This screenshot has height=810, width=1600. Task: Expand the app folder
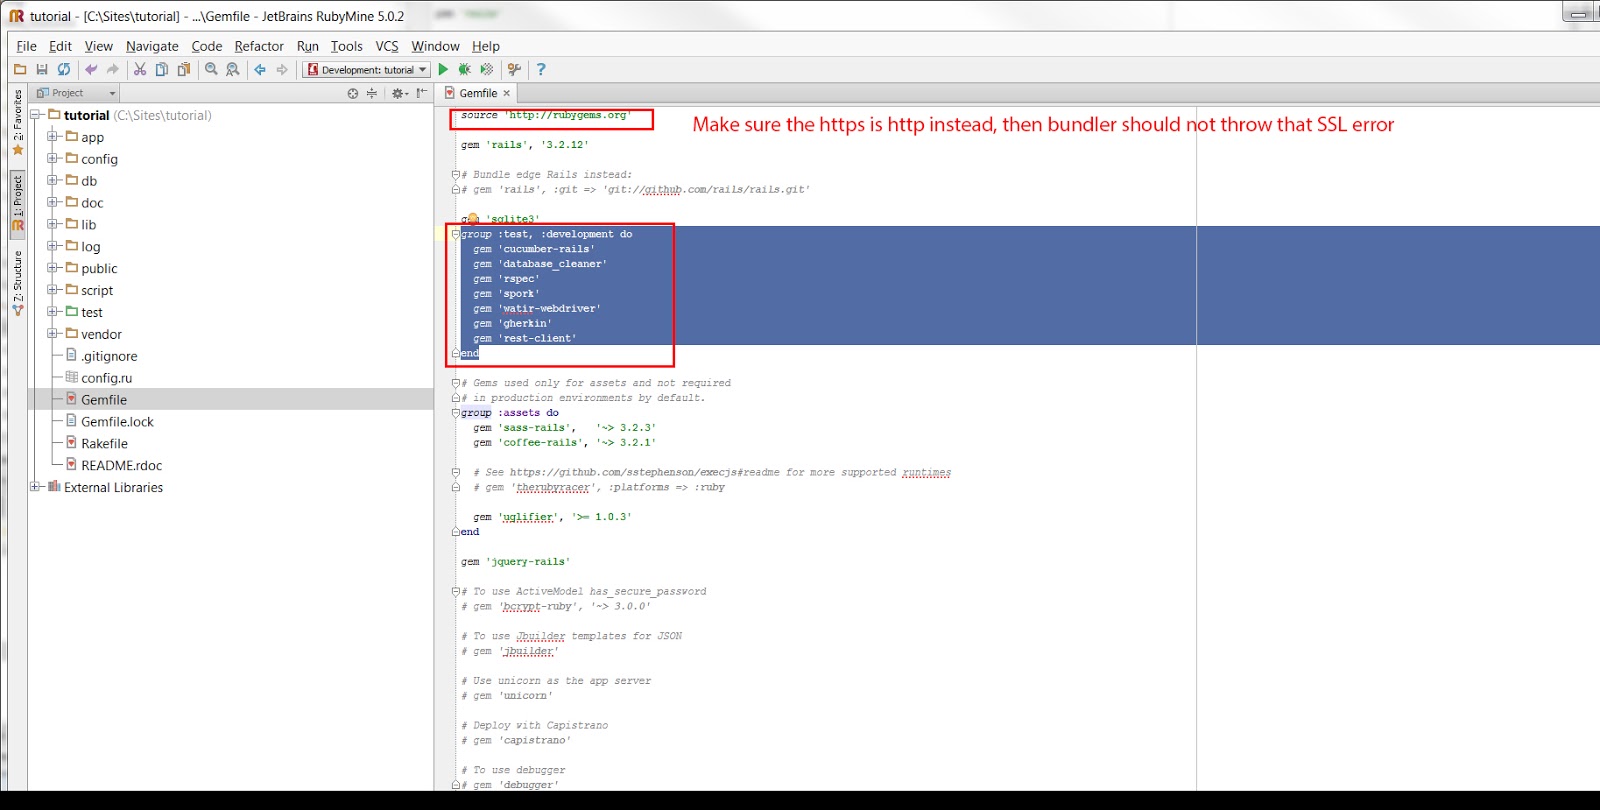point(53,137)
